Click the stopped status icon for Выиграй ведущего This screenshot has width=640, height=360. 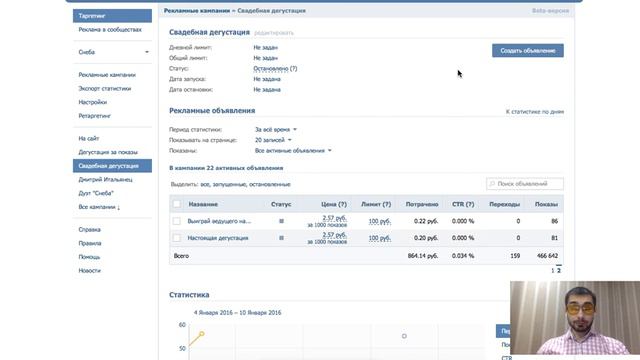click(x=281, y=221)
